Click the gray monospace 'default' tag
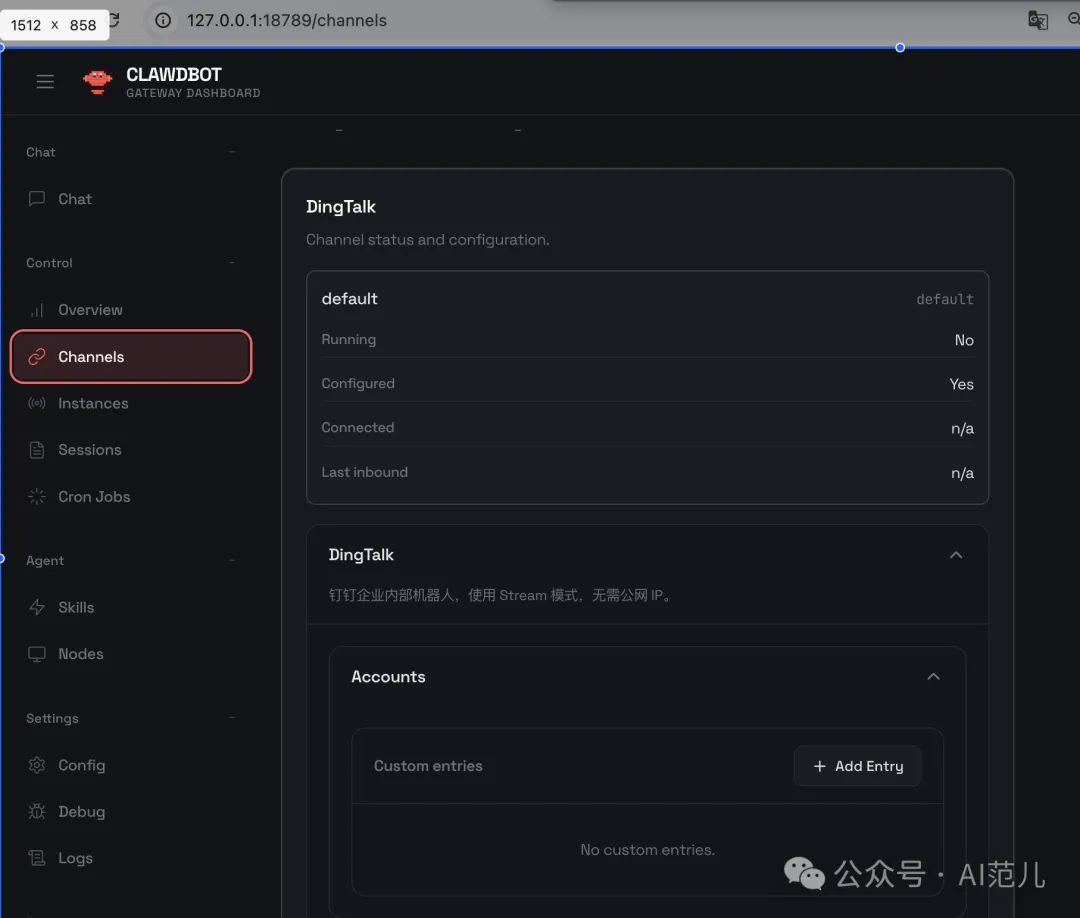Screen dimensions: 1080x918 pyautogui.click(x=945, y=299)
